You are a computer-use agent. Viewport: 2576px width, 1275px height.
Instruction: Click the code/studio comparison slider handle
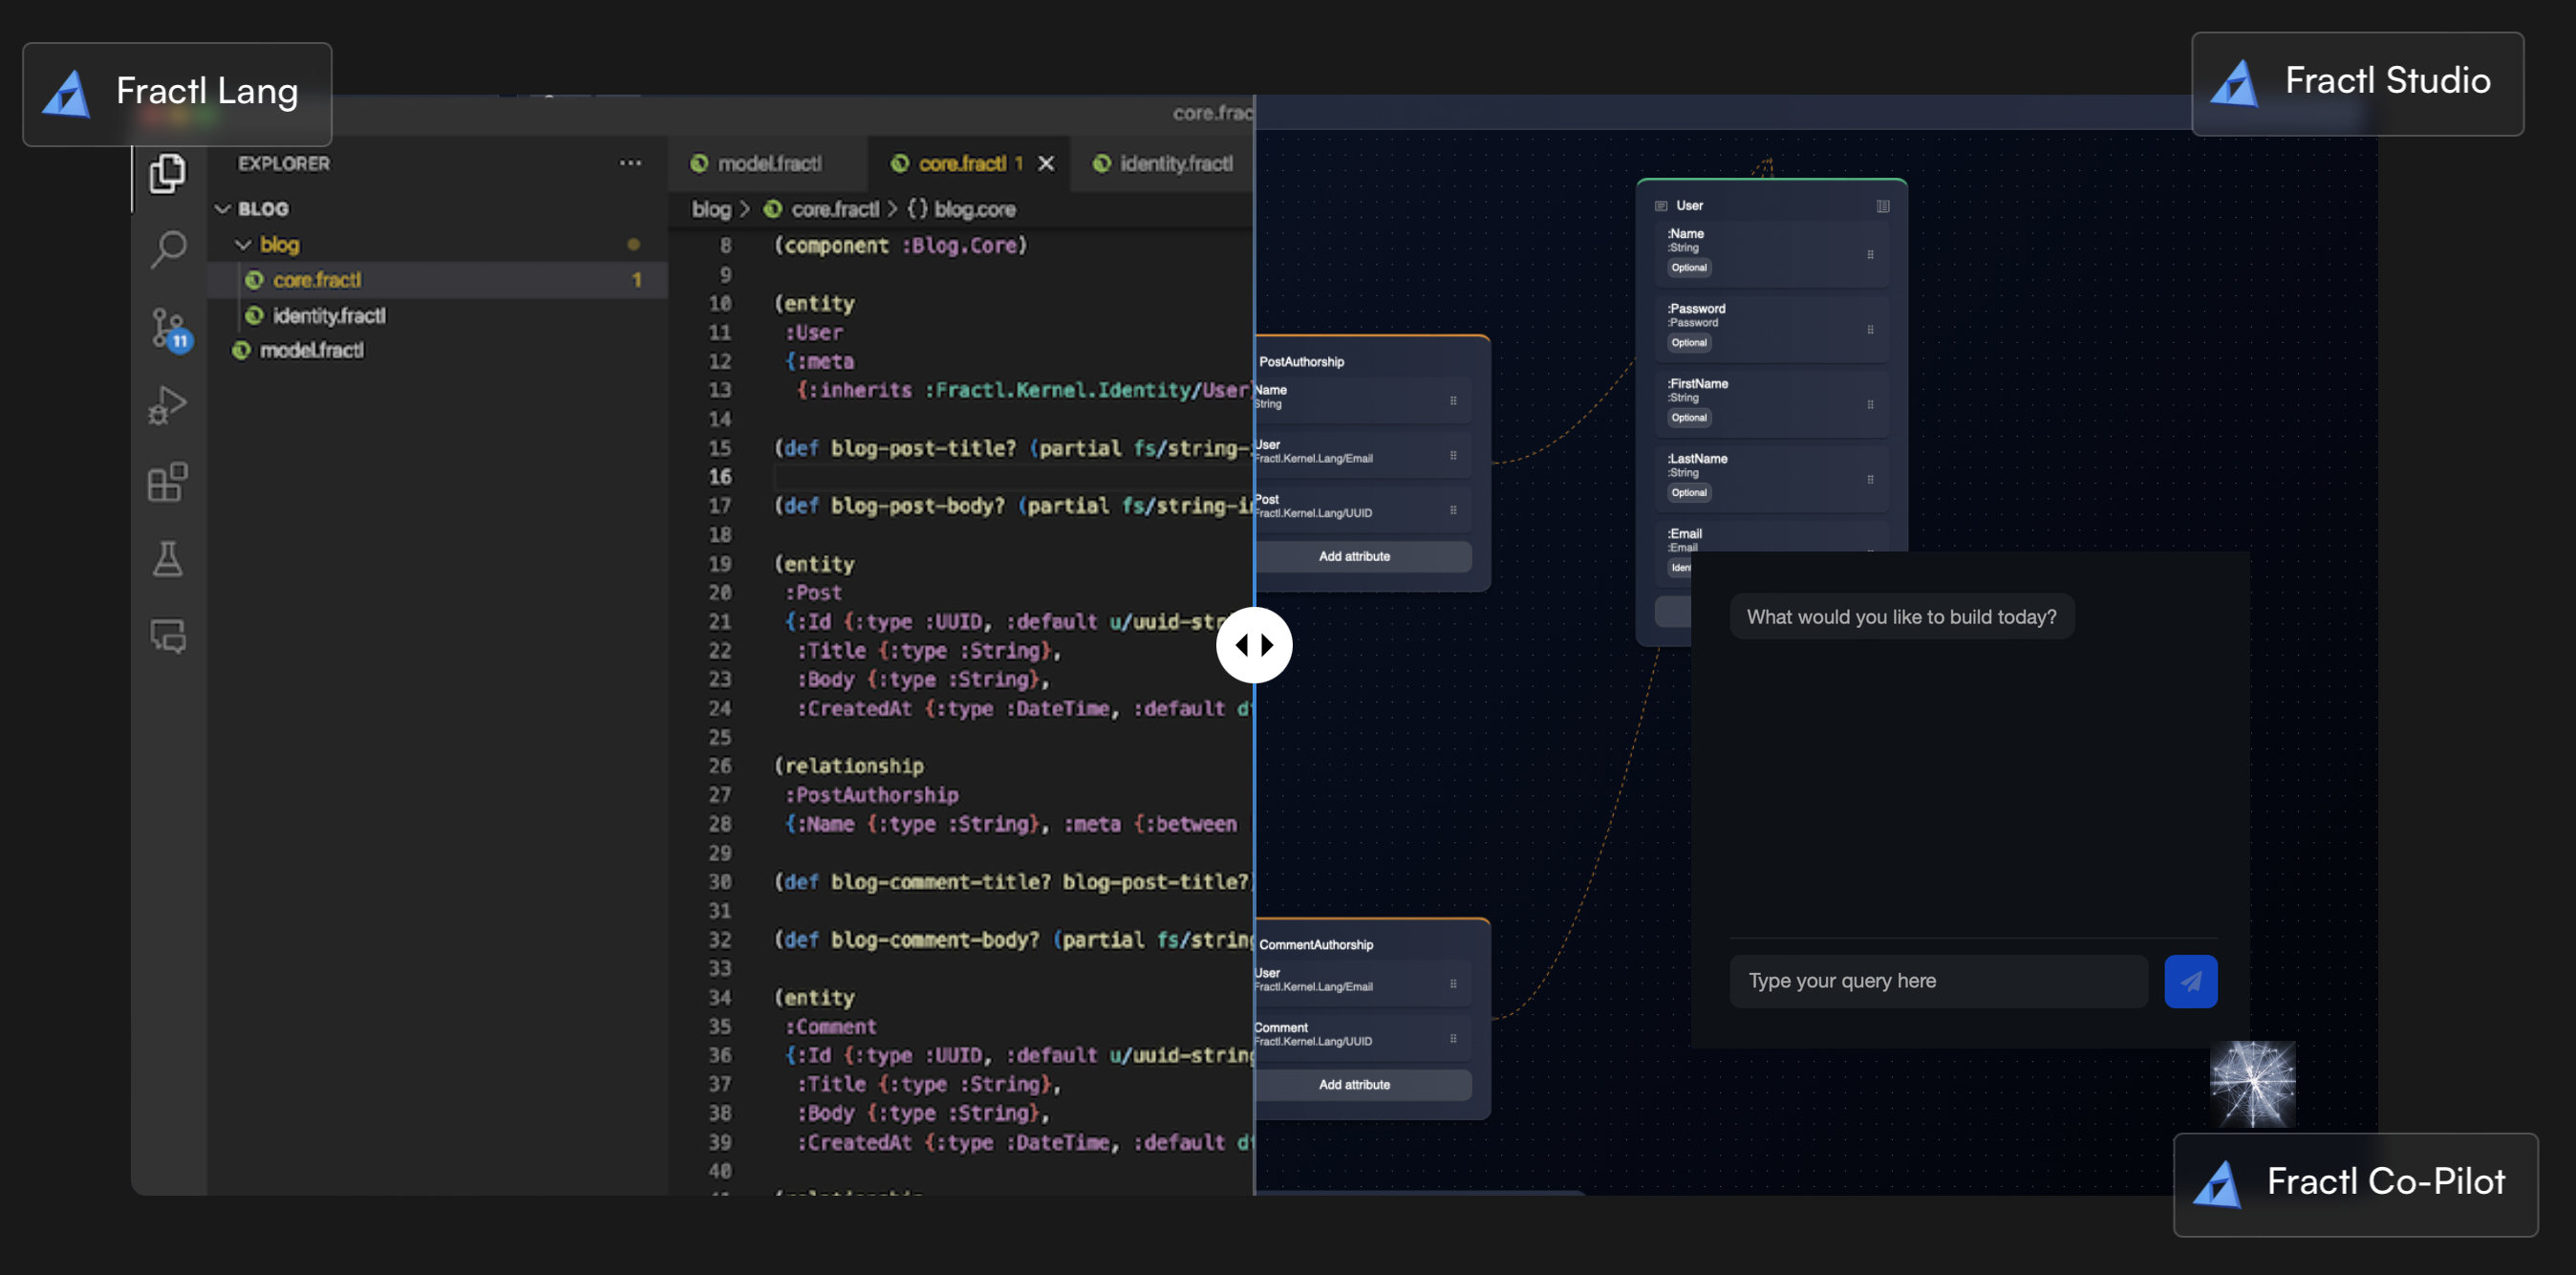pos(1253,645)
